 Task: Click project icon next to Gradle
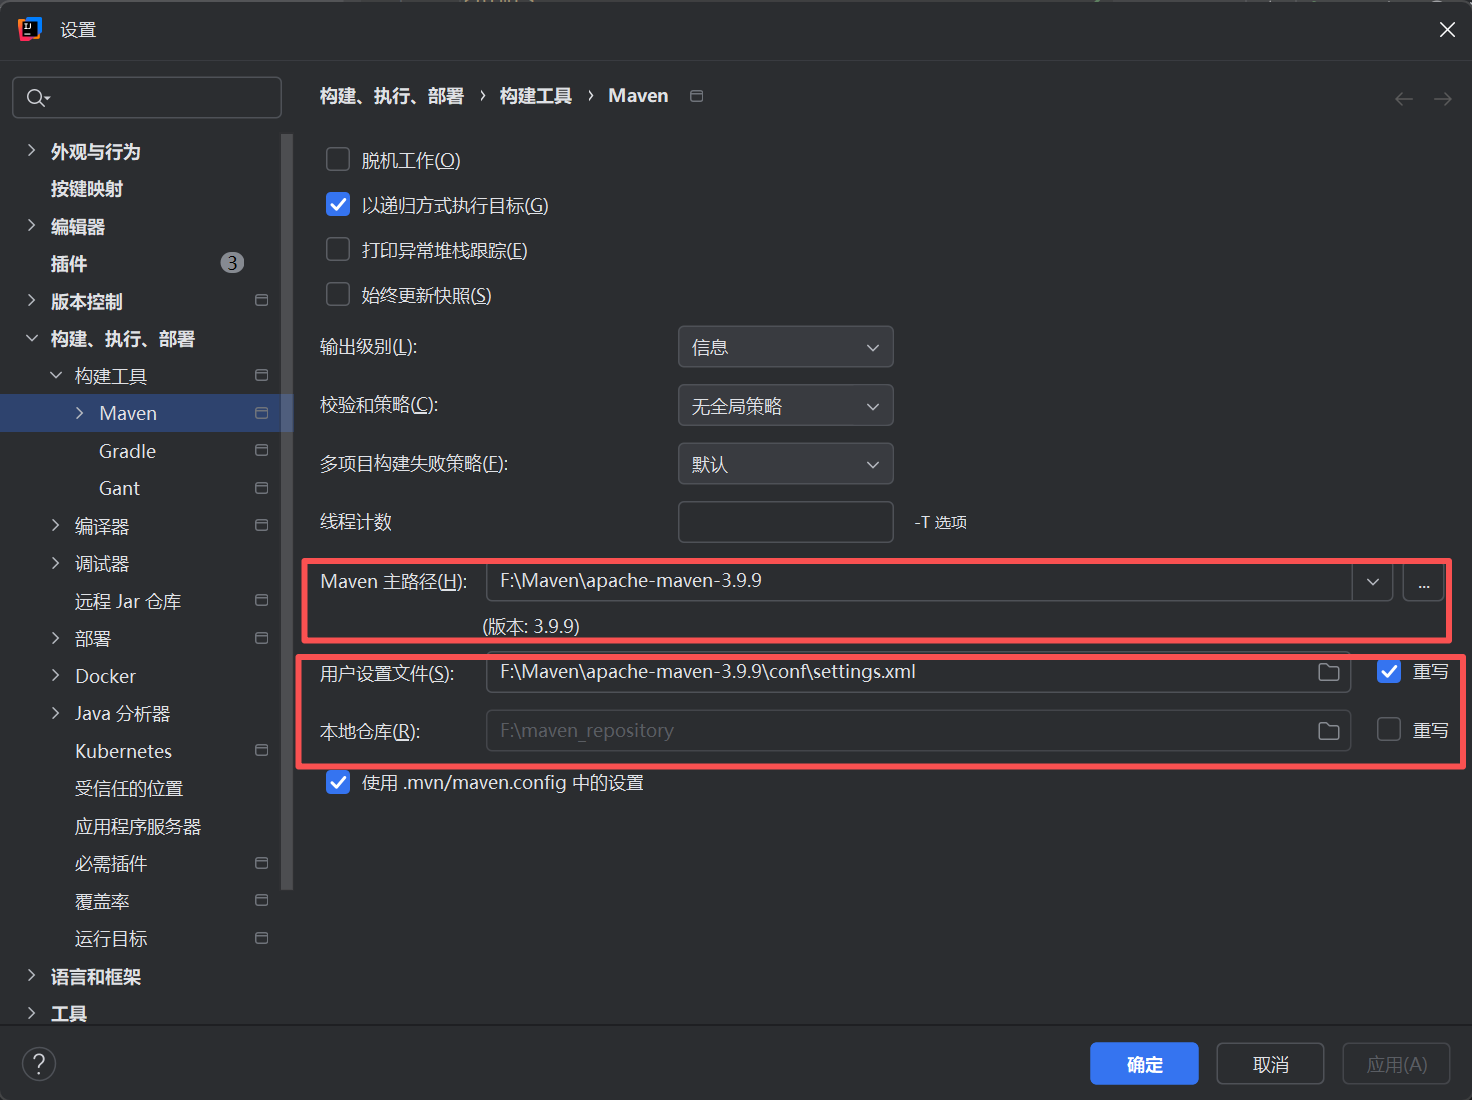coord(262,450)
